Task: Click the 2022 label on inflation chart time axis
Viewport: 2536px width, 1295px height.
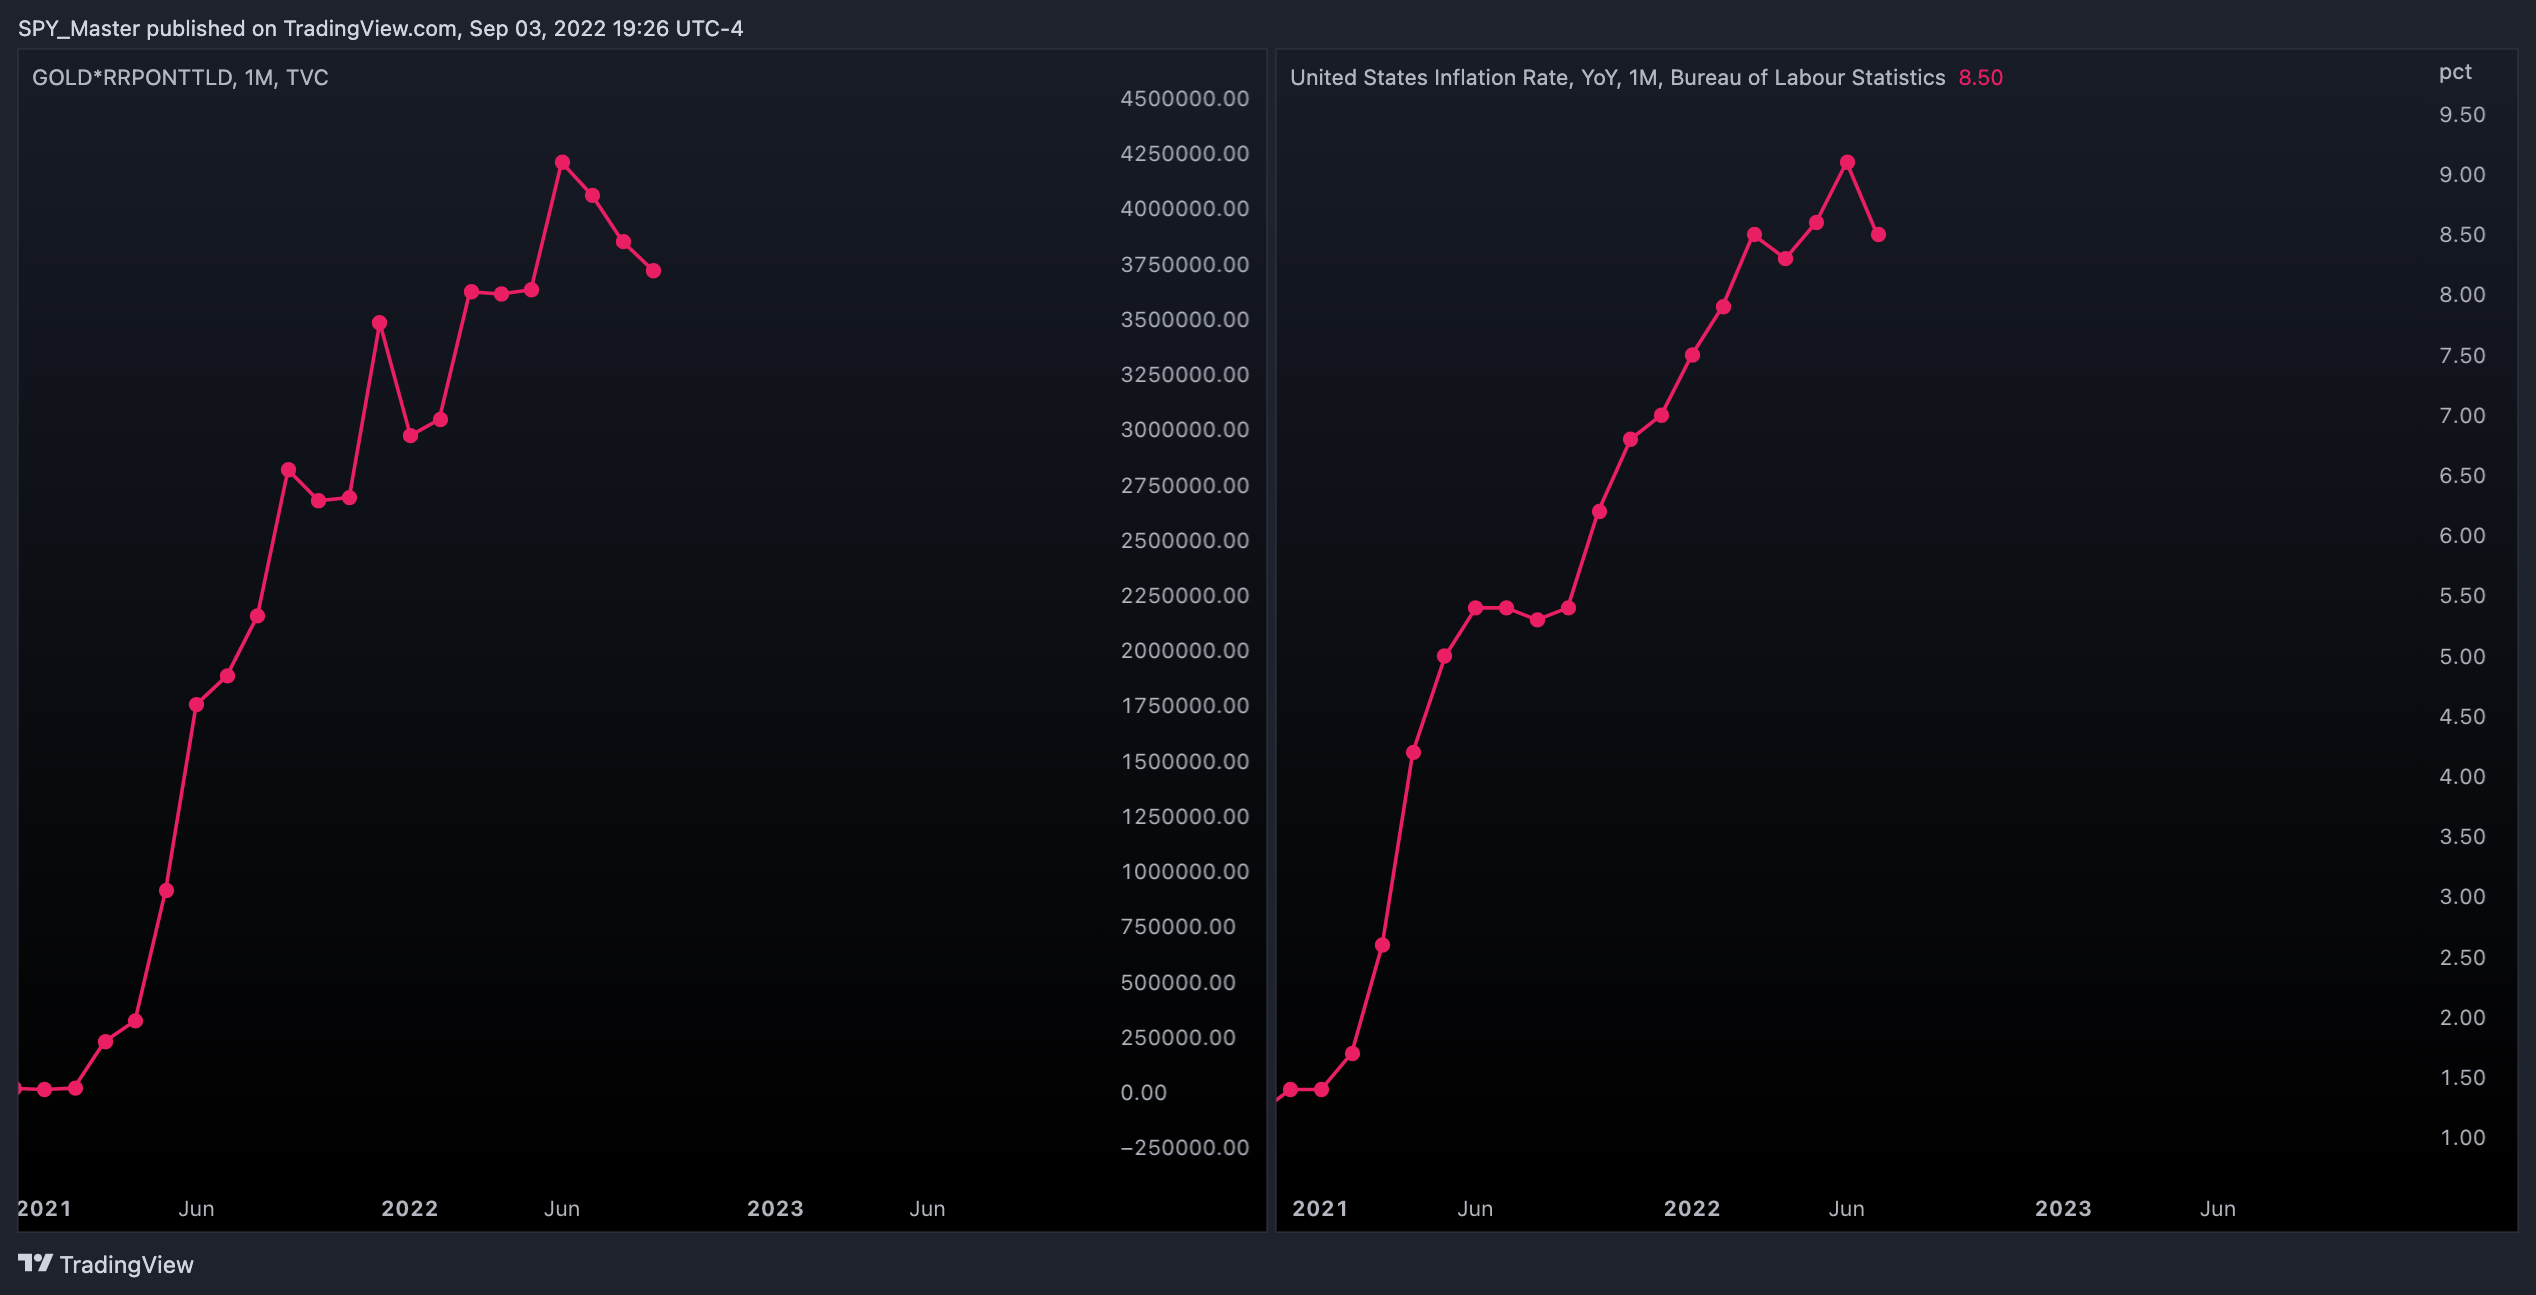Action: click(1692, 1208)
